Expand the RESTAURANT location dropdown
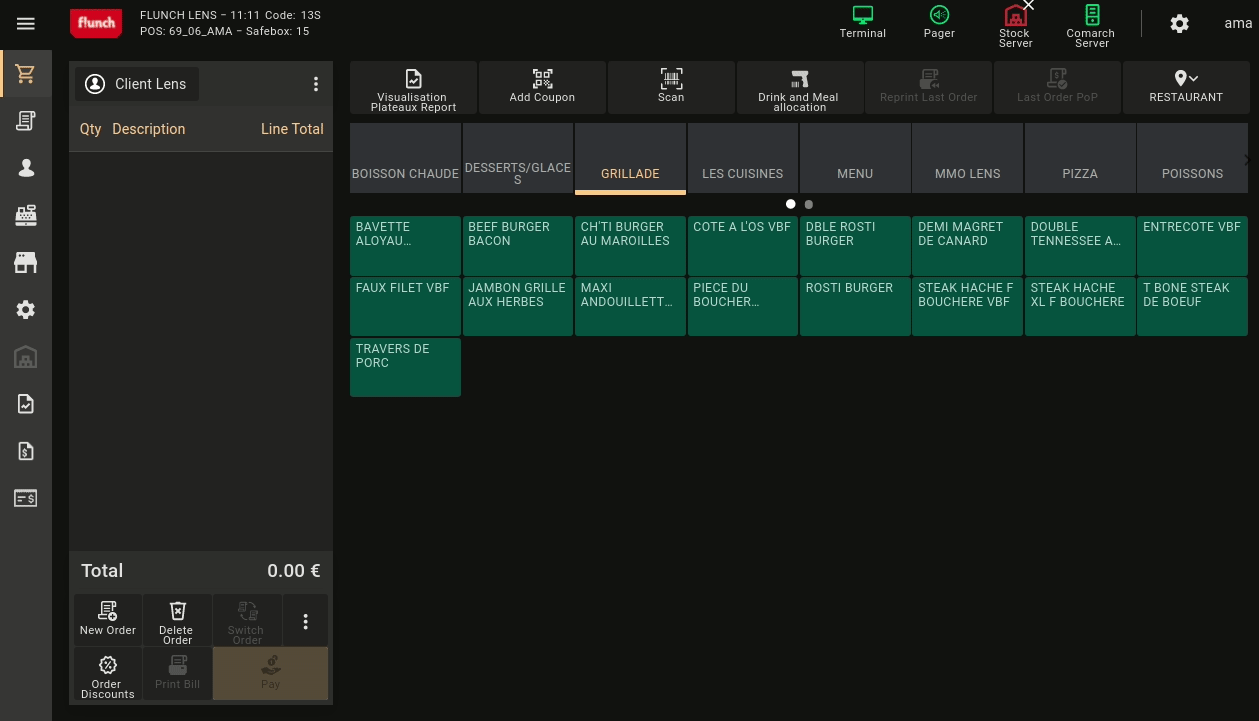This screenshot has height=721, width=1259. coord(1186,87)
